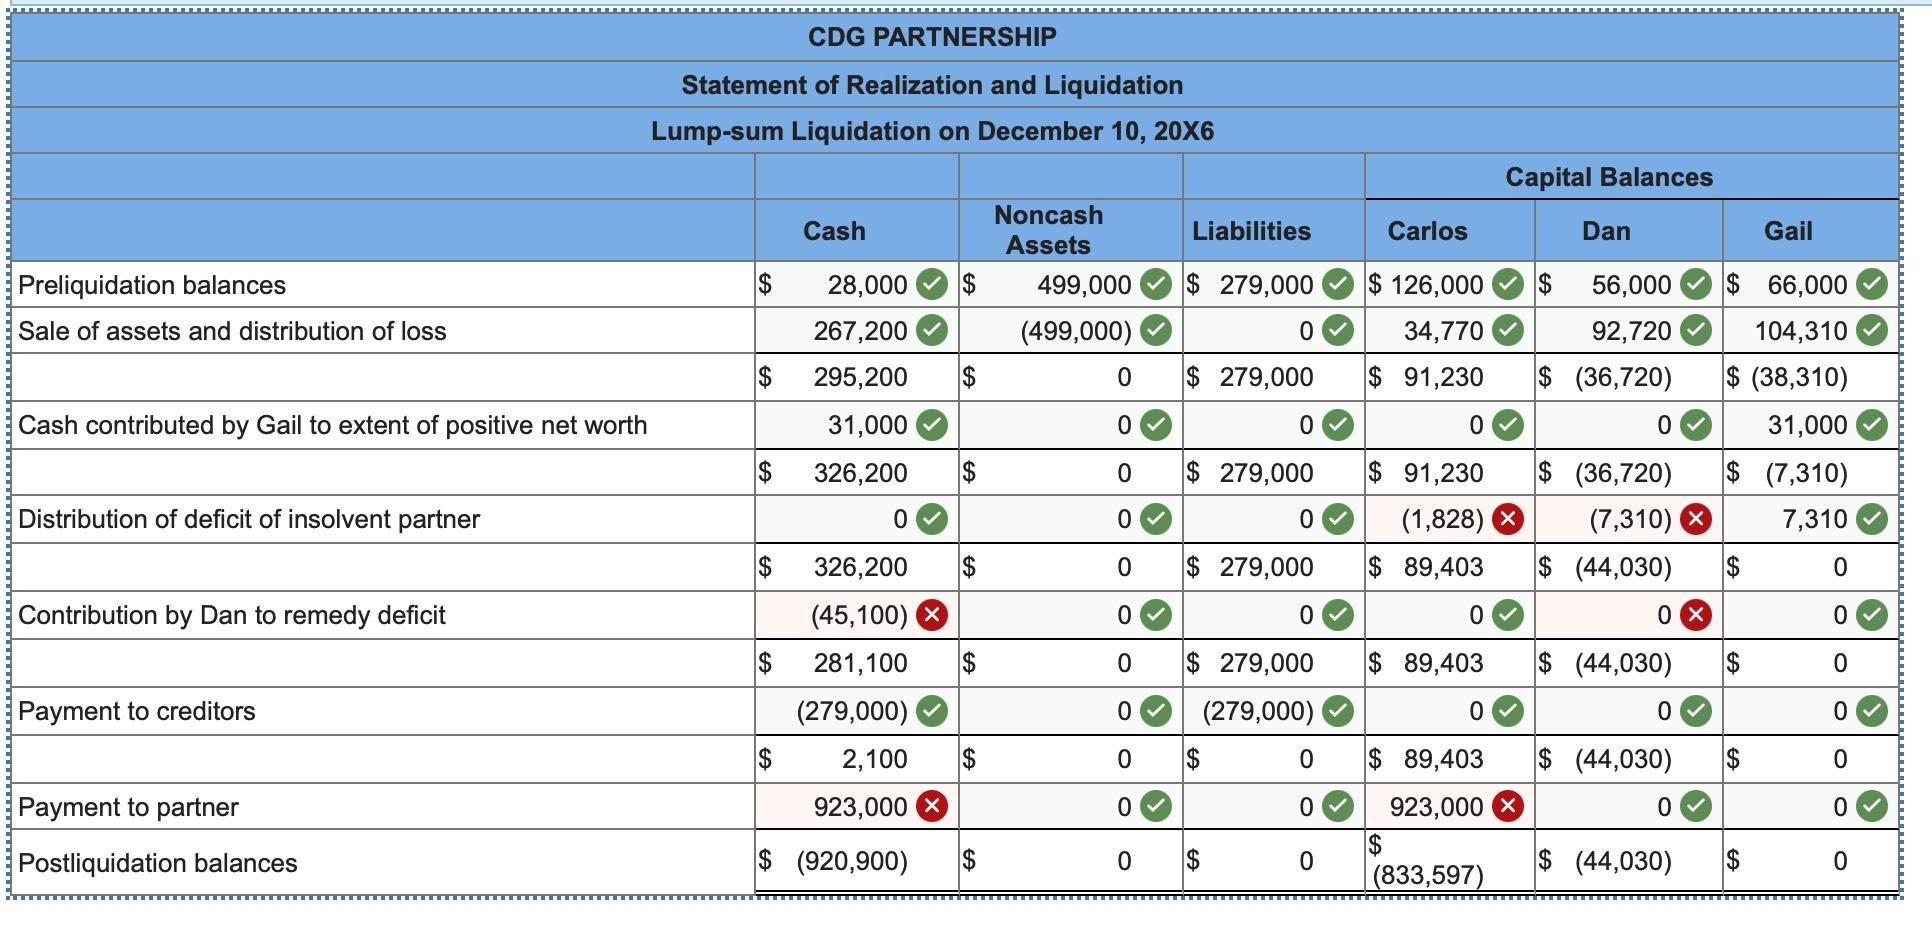The width and height of the screenshot is (1932, 926).
Task: Click 'Sale of assets and distribution of loss'
Action: coord(232,331)
